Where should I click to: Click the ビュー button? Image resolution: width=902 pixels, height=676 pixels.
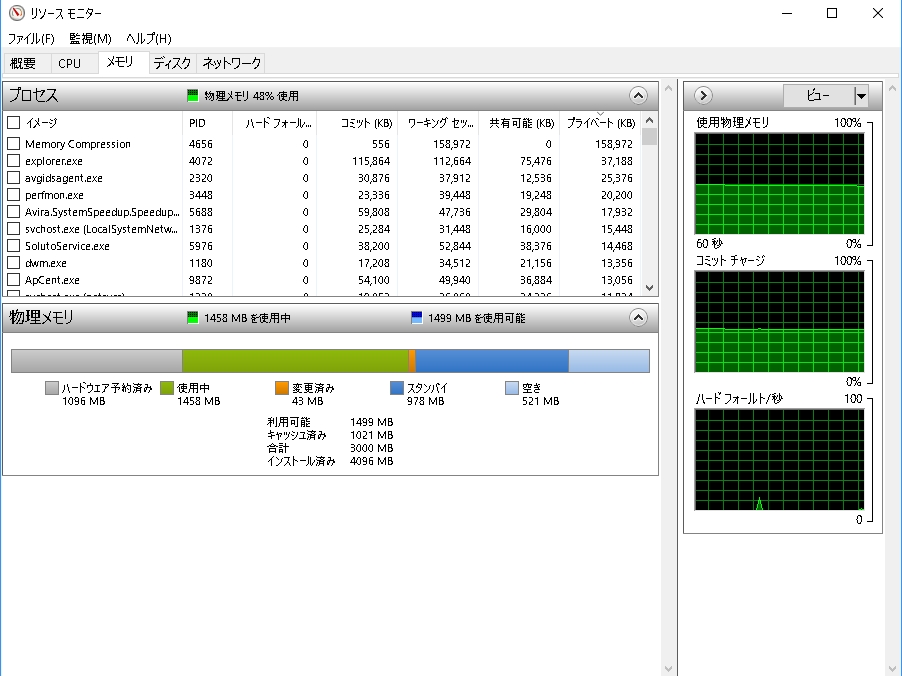point(819,96)
